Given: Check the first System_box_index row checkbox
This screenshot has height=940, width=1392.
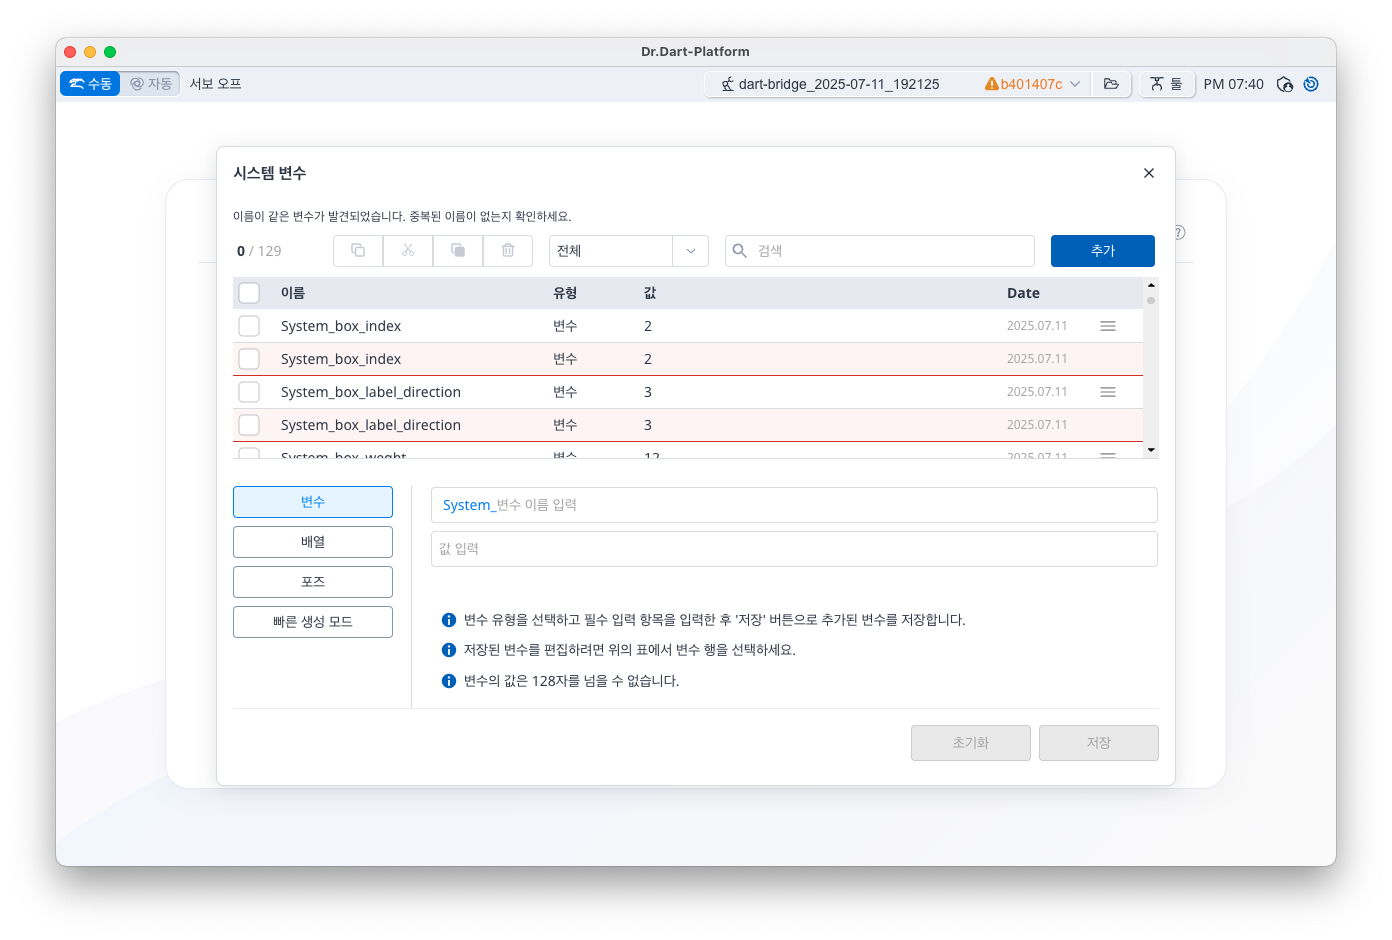Looking at the screenshot, I should coord(249,326).
